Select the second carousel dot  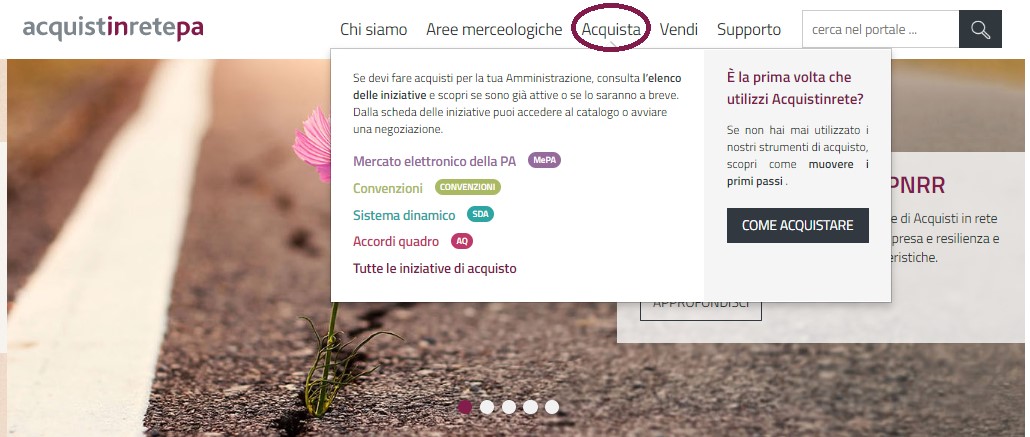coord(487,407)
